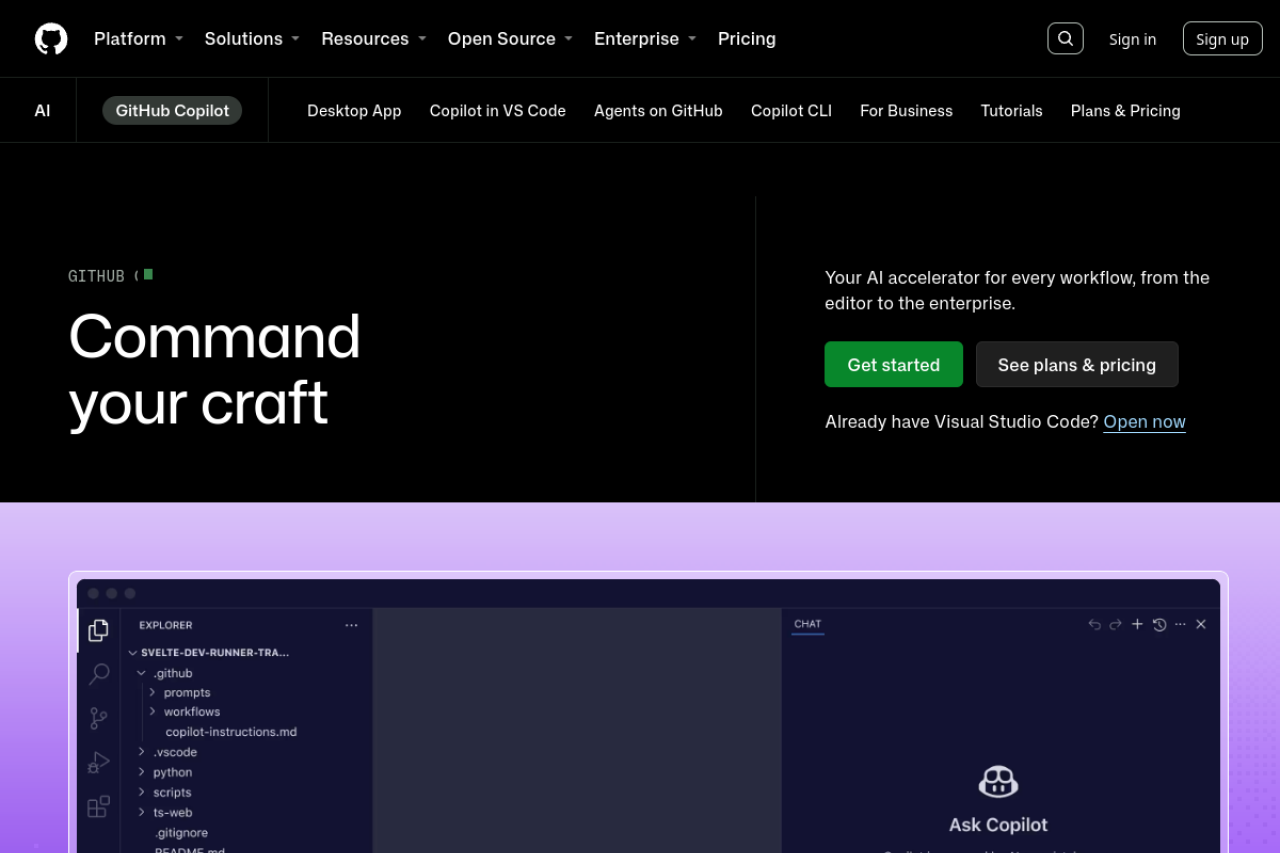This screenshot has height=853, width=1280.
Task: Collapse the SVELTE-DEV-RUNNER-TRA root folder
Action: [133, 652]
